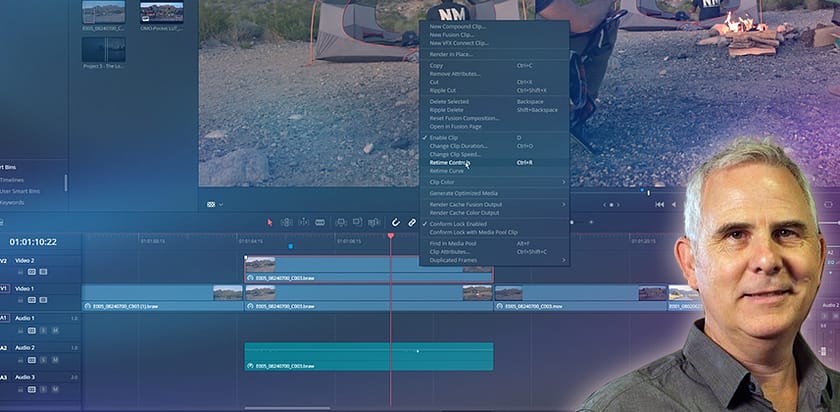Viewport: 840px width, 412px height.
Task: Choose Change Clip Speed menu item
Action: (x=493, y=154)
